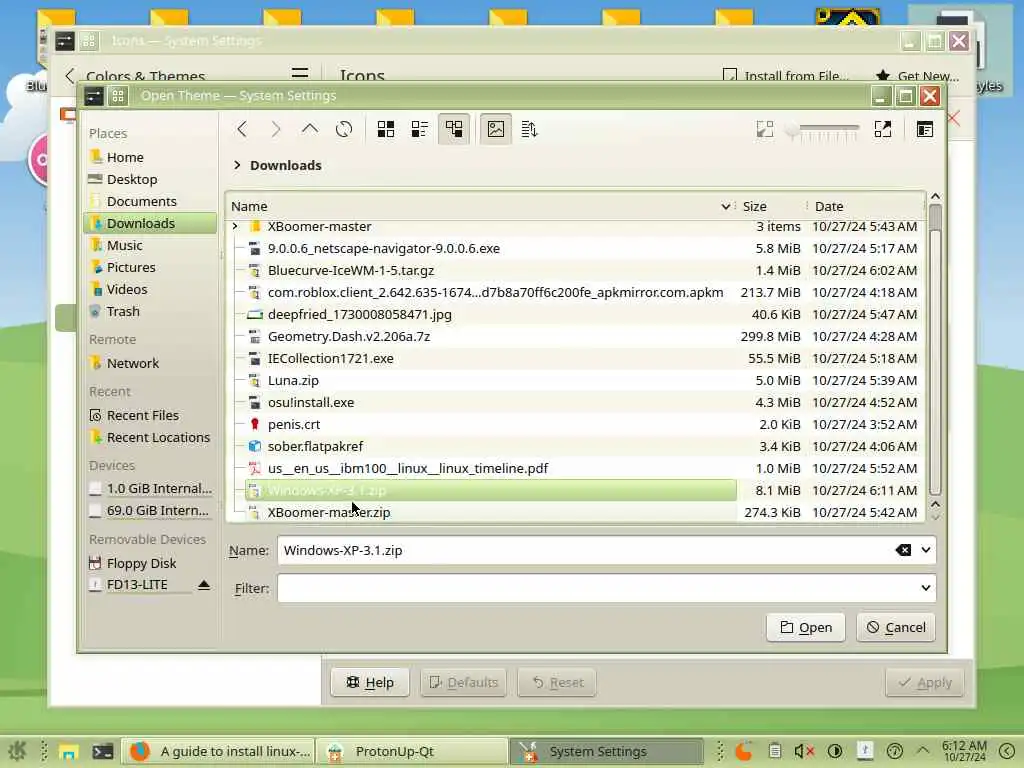This screenshot has height=768, width=1024.
Task: Switch to Compact view mode
Action: (x=420, y=129)
